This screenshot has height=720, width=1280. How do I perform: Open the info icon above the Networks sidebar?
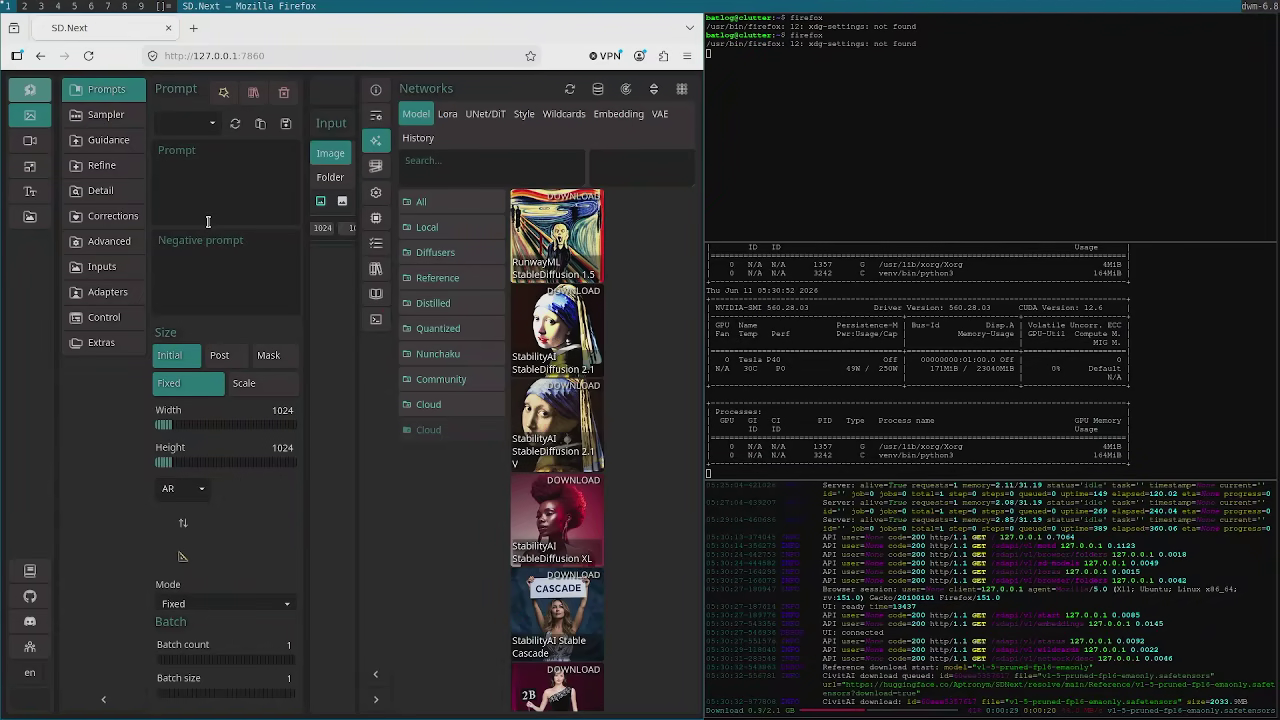(x=376, y=90)
